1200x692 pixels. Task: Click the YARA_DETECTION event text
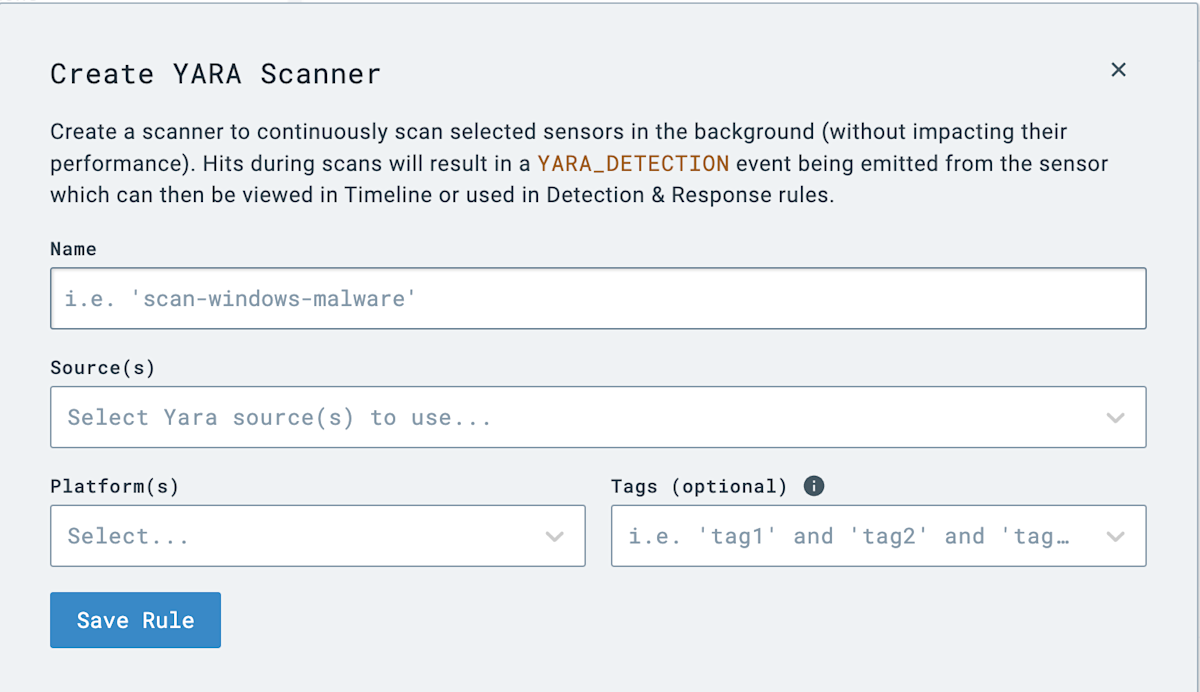point(632,163)
